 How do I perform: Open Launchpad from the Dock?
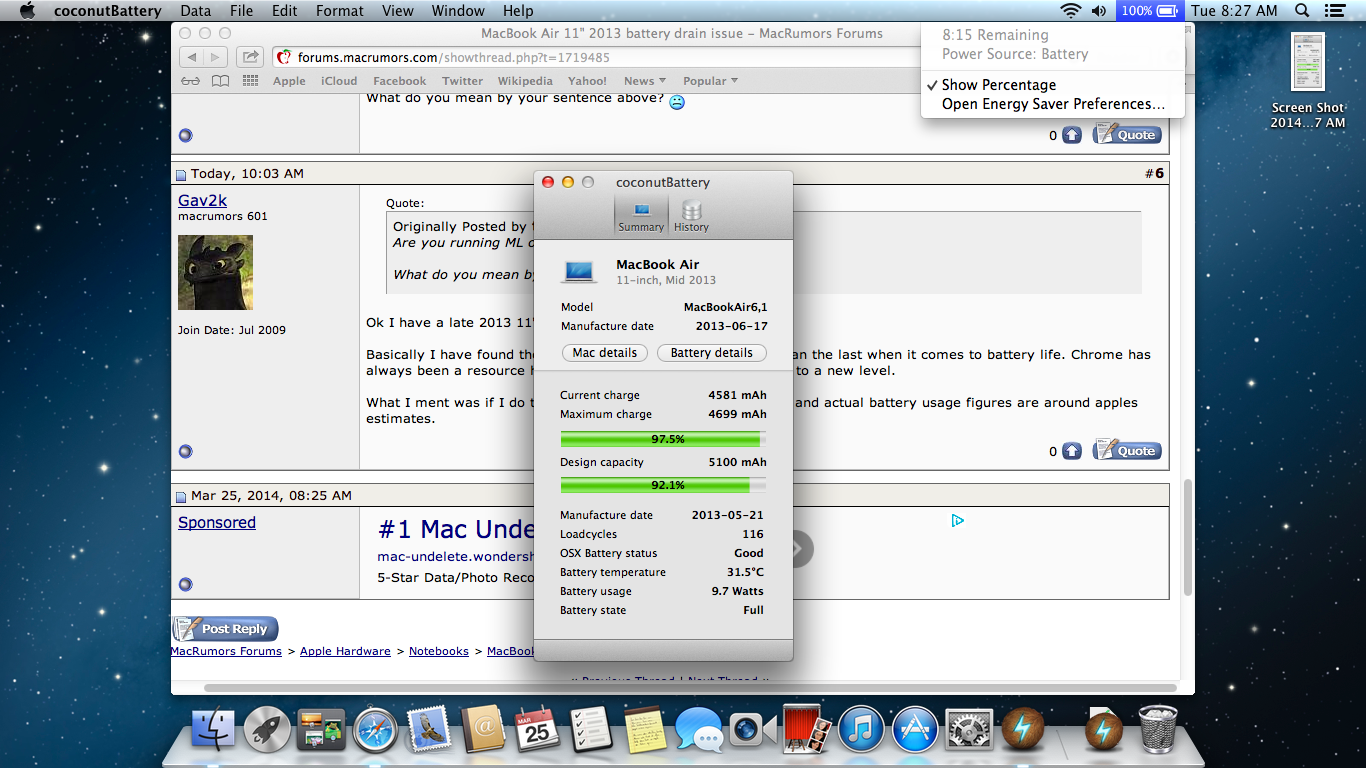pos(267,730)
